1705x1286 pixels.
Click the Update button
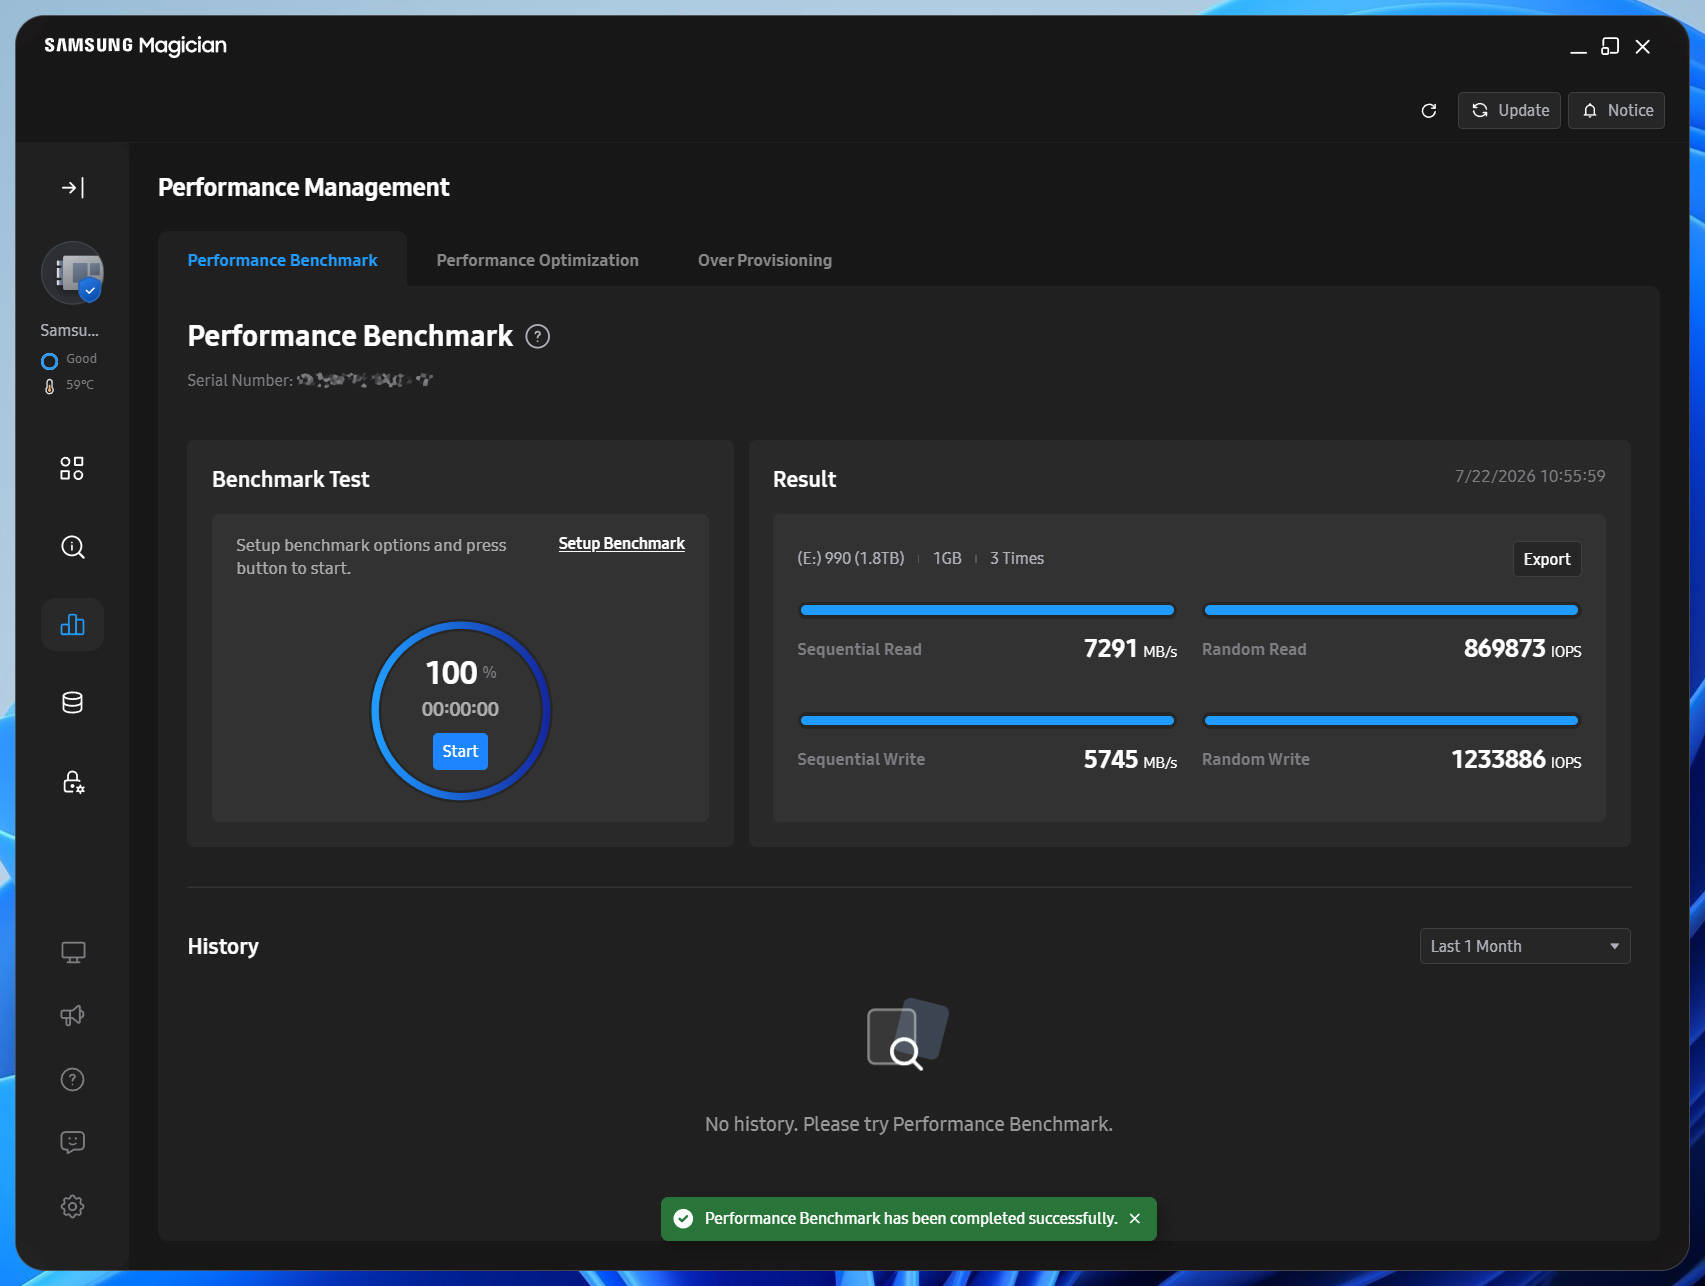pos(1509,111)
